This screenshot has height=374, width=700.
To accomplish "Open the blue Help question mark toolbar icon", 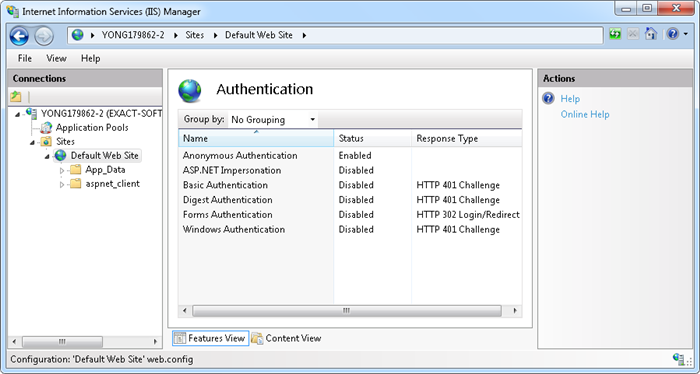I will (x=673, y=34).
